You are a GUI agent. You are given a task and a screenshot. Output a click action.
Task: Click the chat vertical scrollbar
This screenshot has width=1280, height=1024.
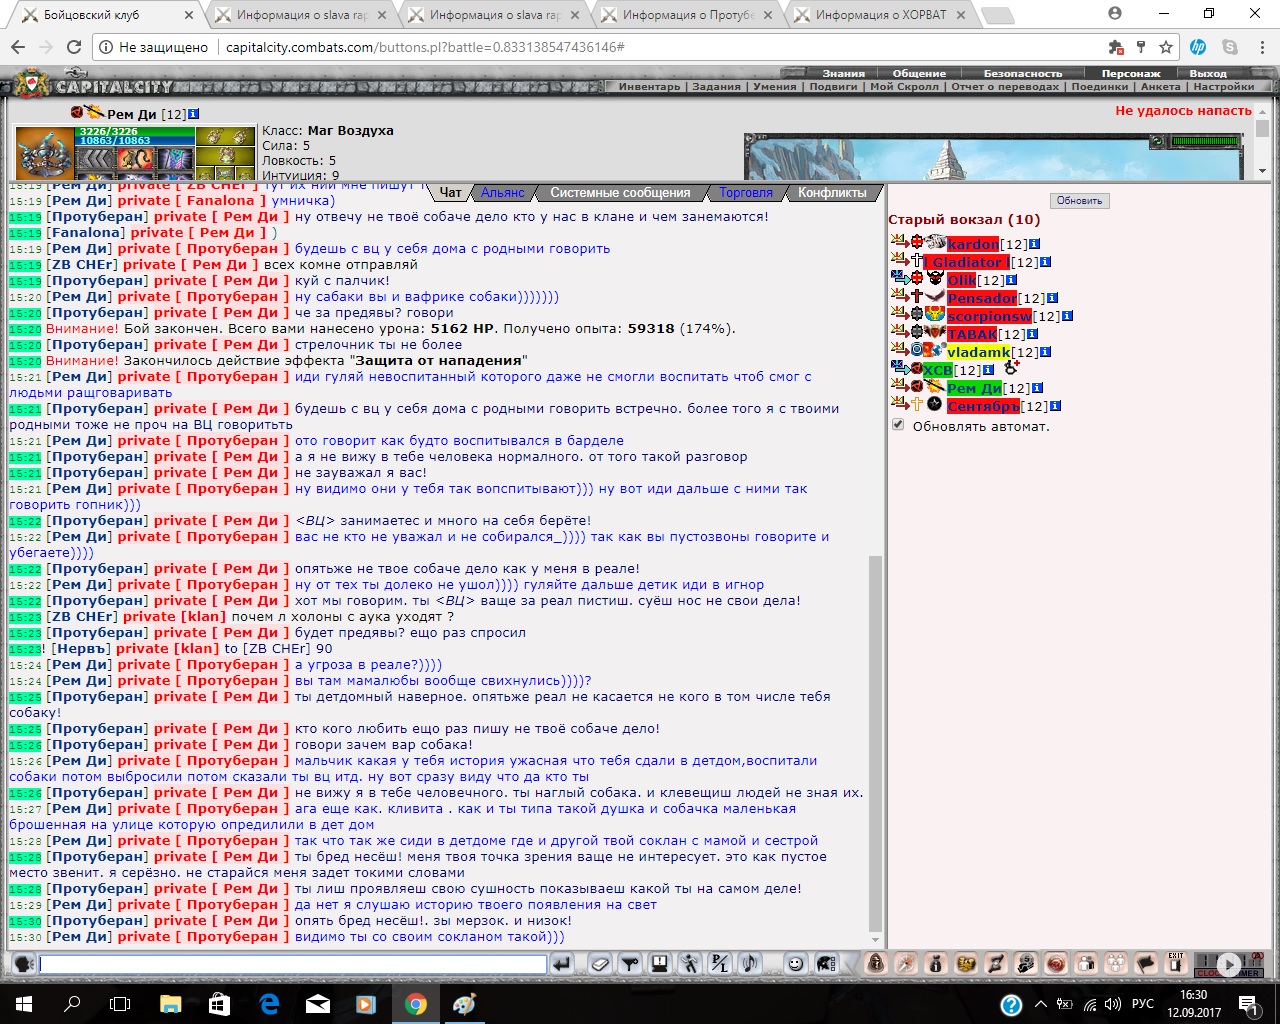876,743
